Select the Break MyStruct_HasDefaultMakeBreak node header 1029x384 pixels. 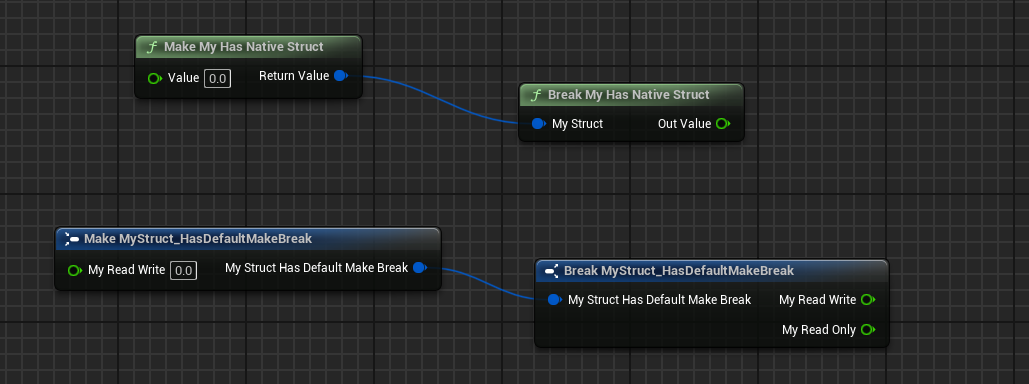pyautogui.click(x=711, y=270)
